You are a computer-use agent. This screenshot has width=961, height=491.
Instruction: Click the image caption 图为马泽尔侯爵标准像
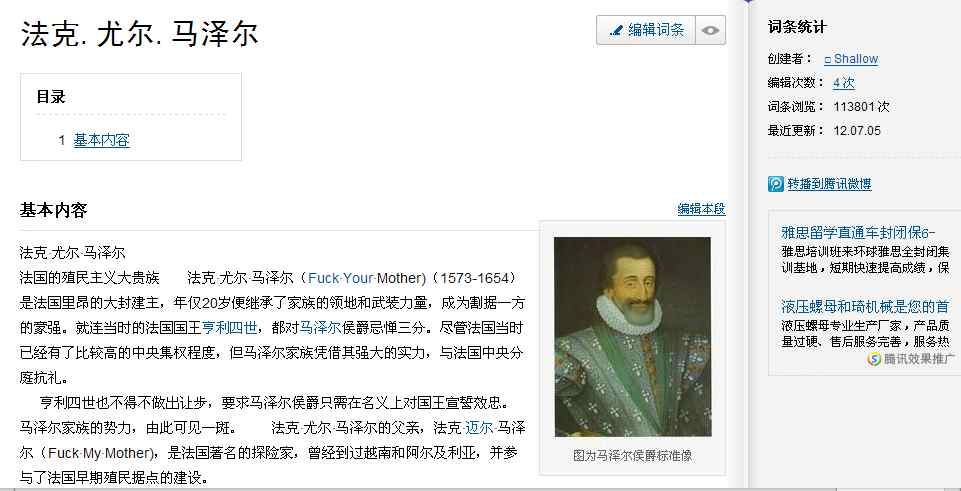click(632, 456)
